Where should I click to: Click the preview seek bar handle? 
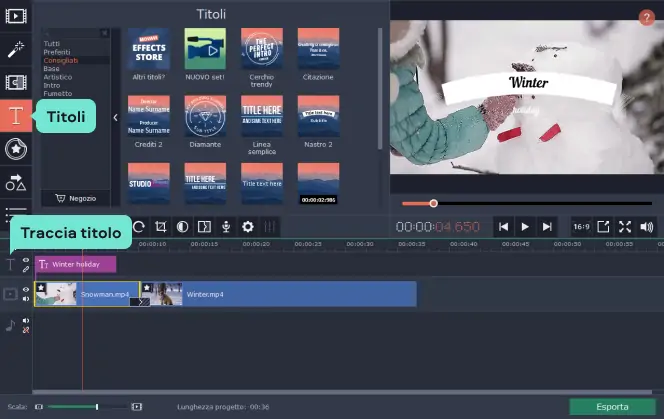coord(433,203)
